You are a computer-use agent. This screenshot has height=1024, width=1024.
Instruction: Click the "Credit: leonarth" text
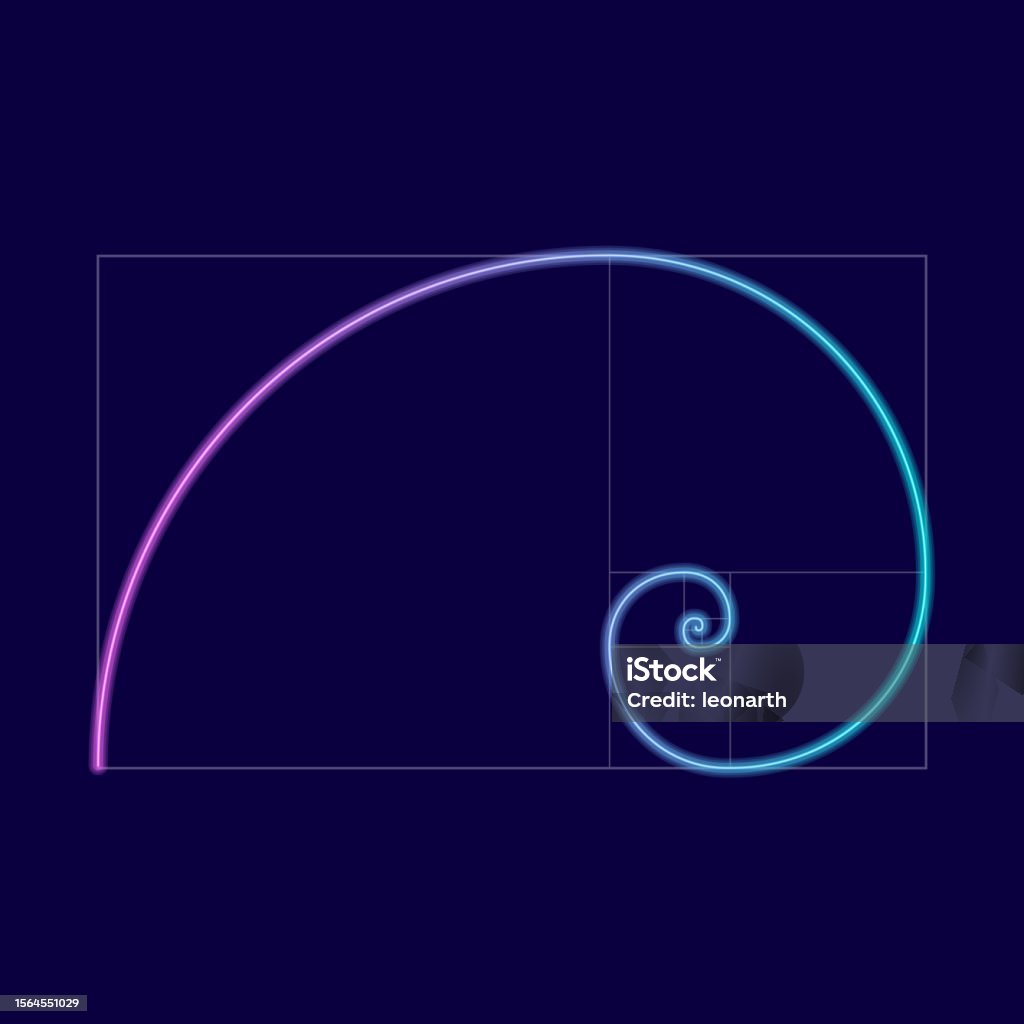(x=706, y=700)
